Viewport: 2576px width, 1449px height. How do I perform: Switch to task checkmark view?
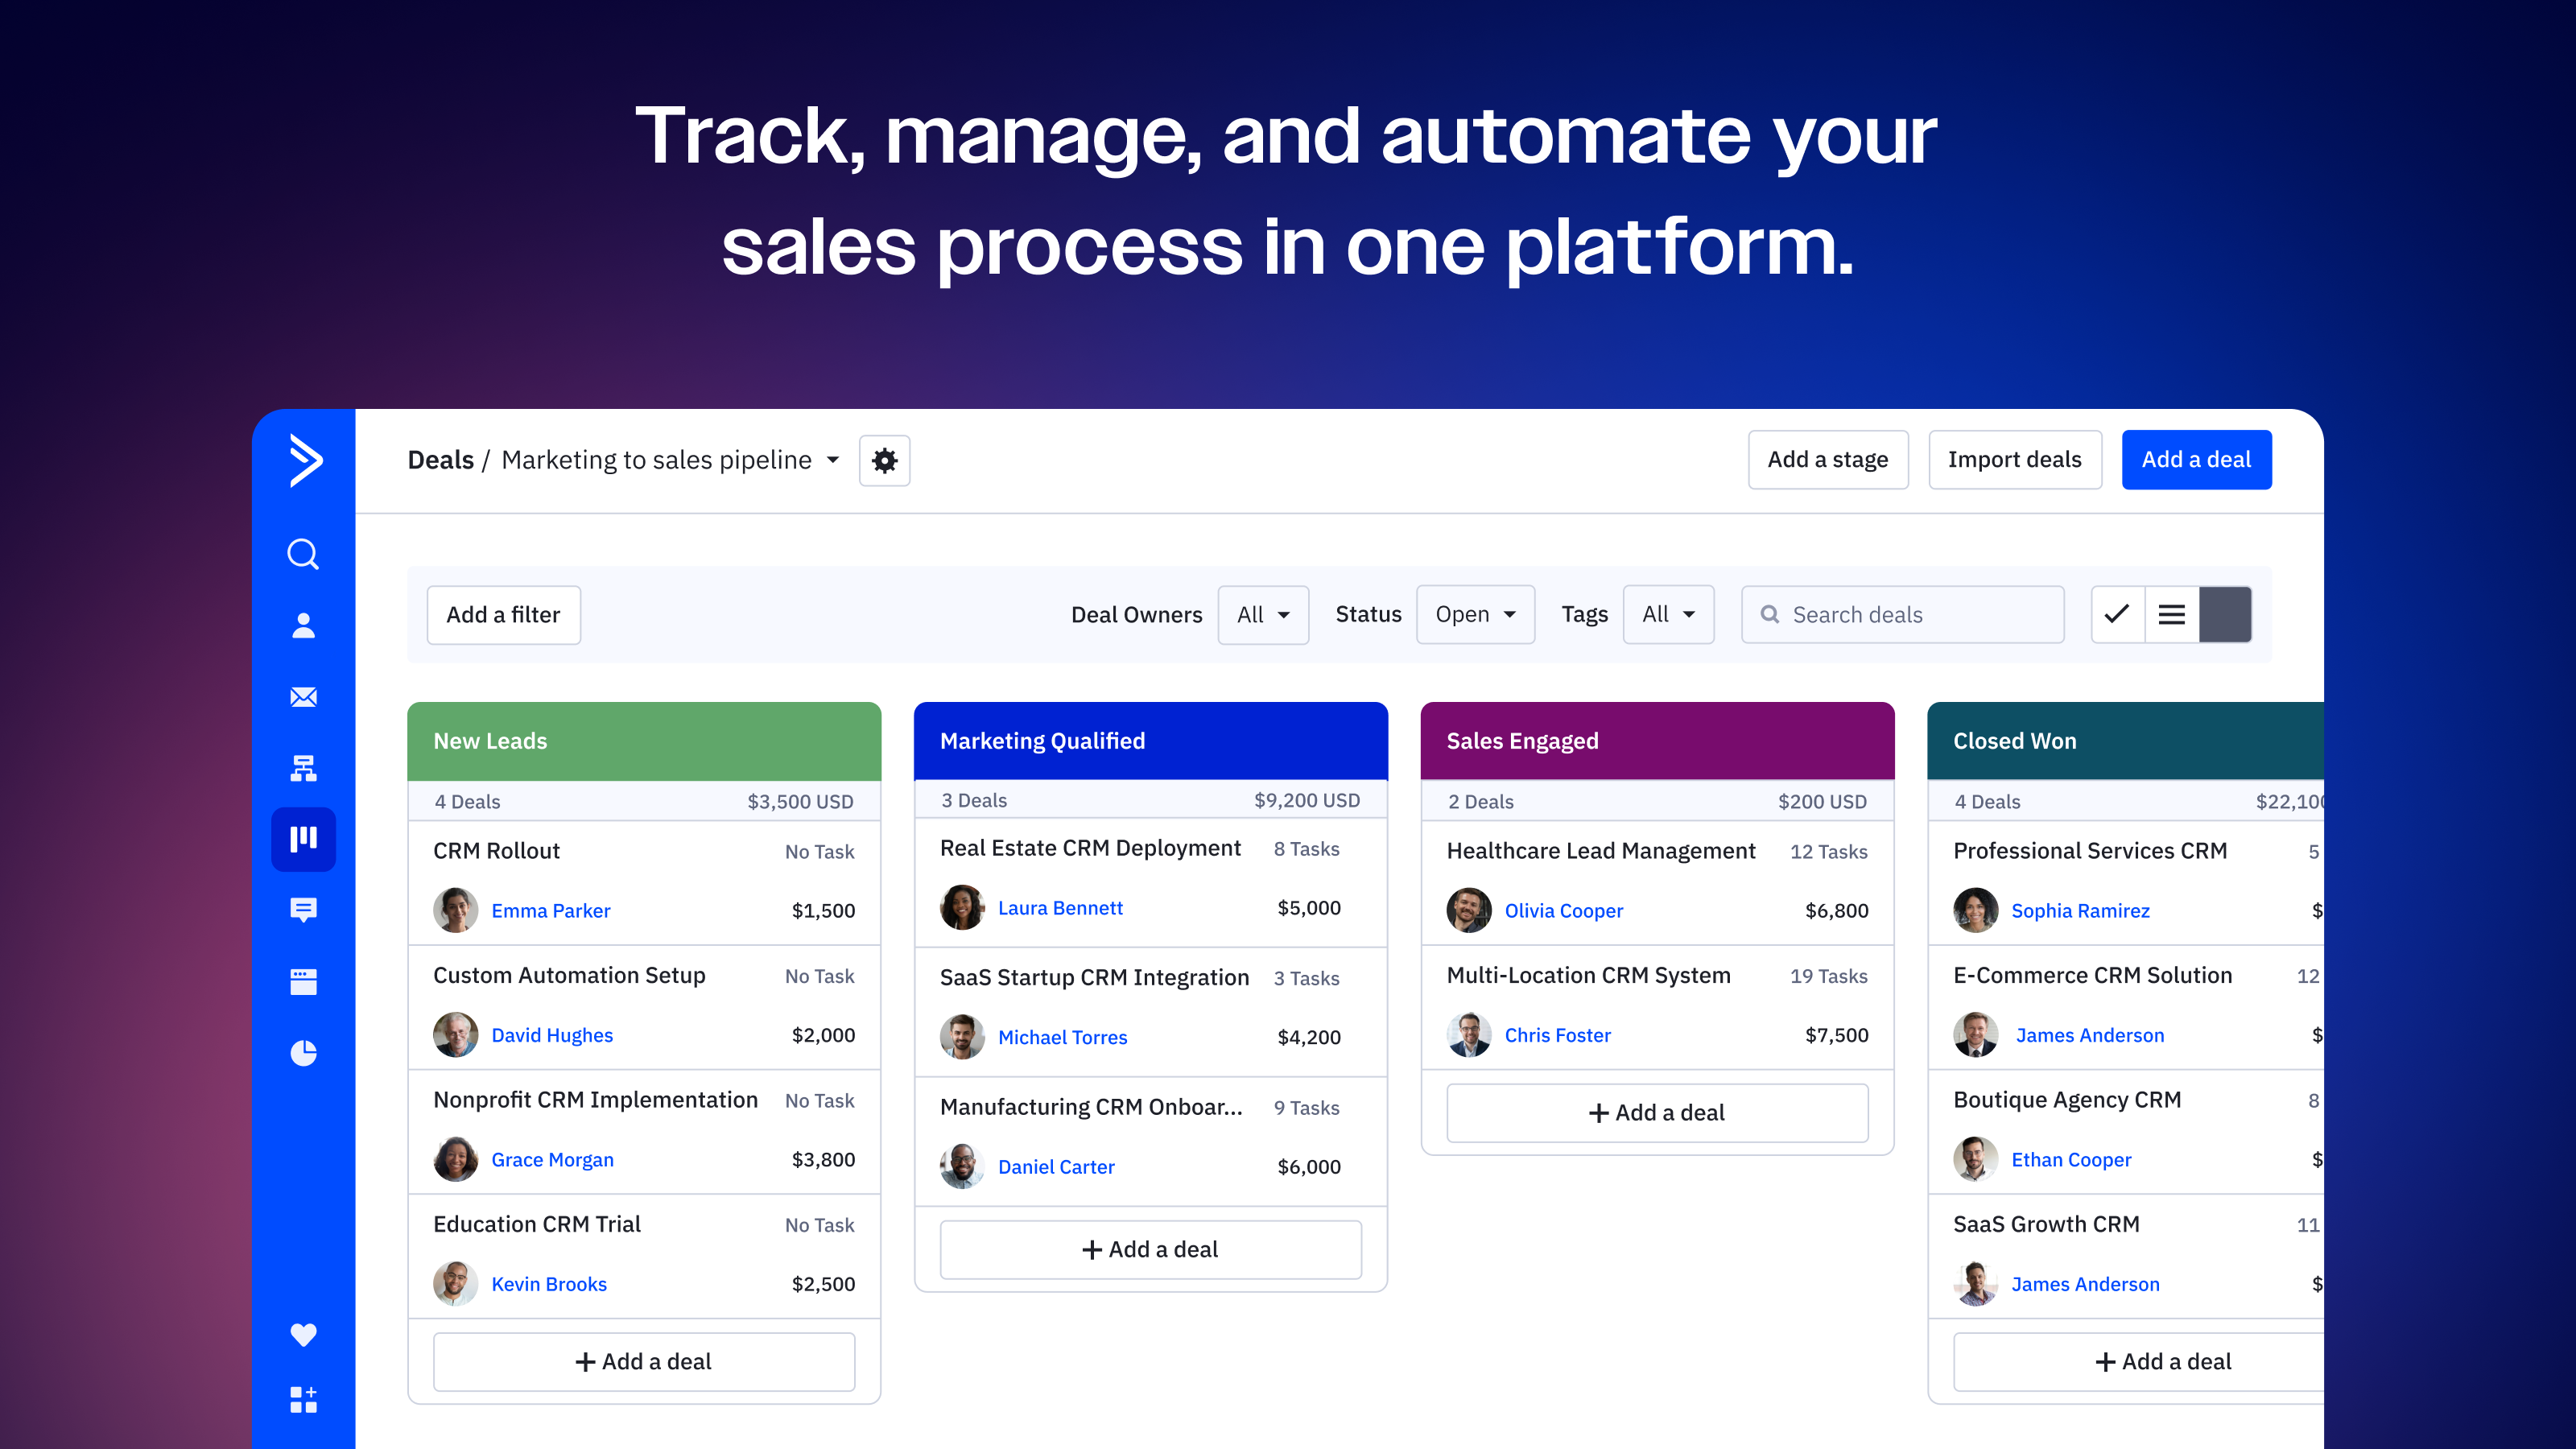tap(2117, 614)
